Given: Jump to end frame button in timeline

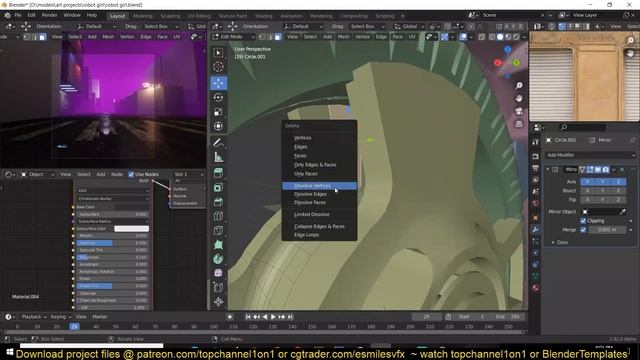Looking at the screenshot, I should pos(290,317).
